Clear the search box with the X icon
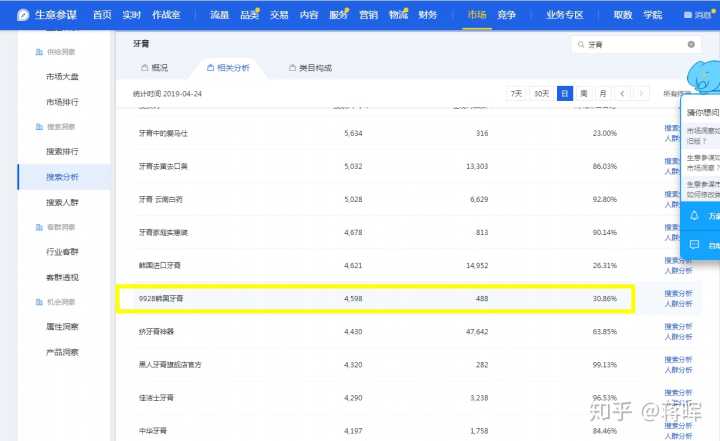This screenshot has width=720, height=441. (x=691, y=45)
